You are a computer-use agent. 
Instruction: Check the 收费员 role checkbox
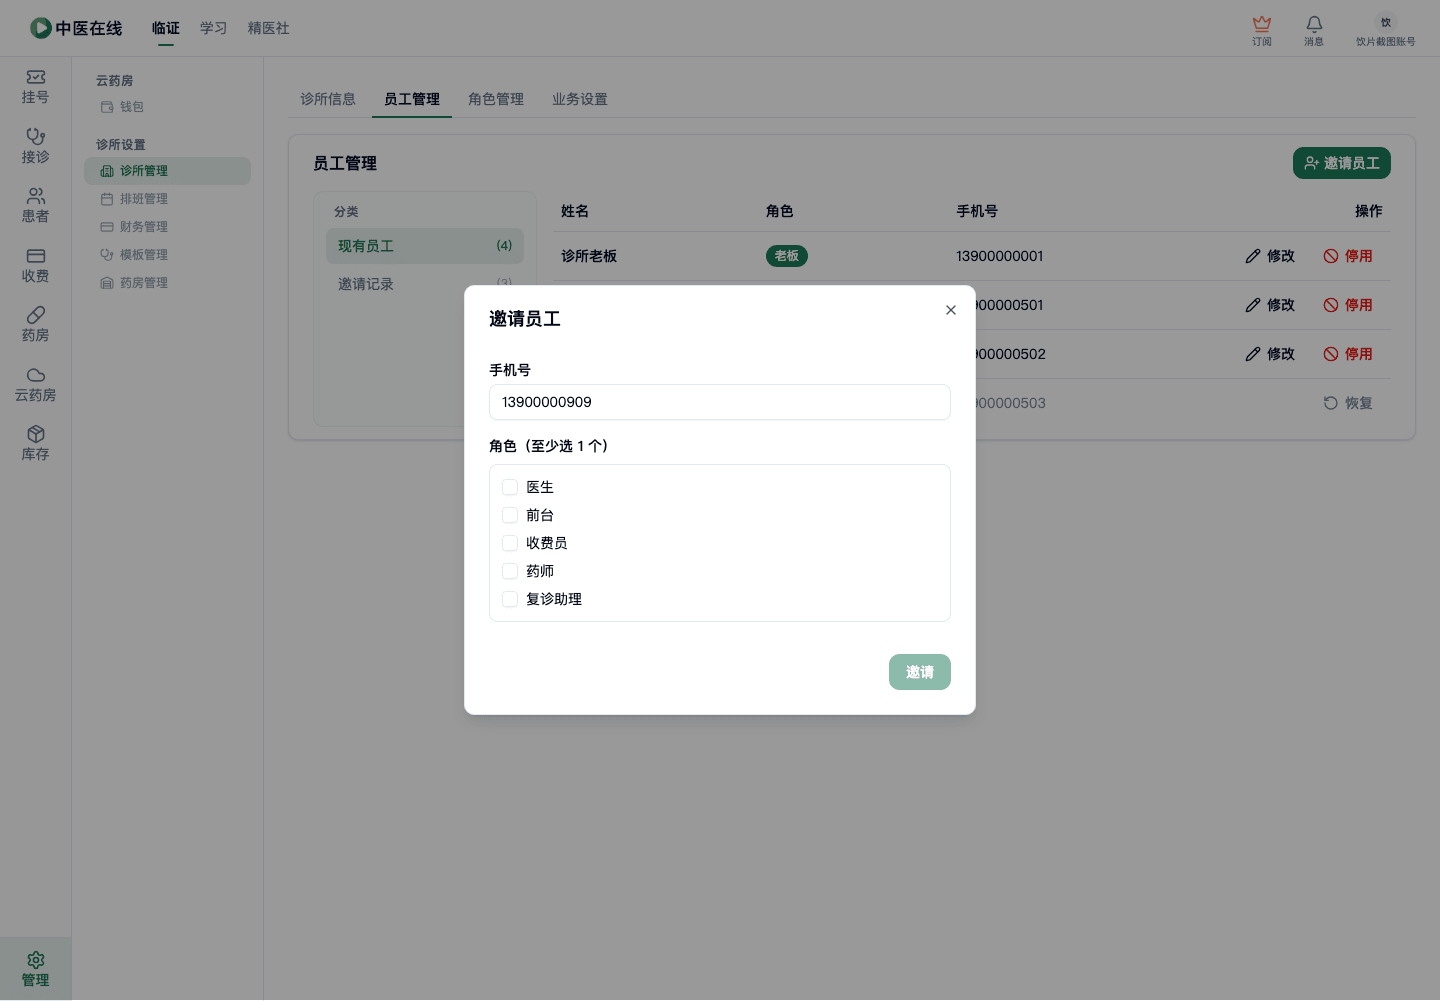point(510,543)
